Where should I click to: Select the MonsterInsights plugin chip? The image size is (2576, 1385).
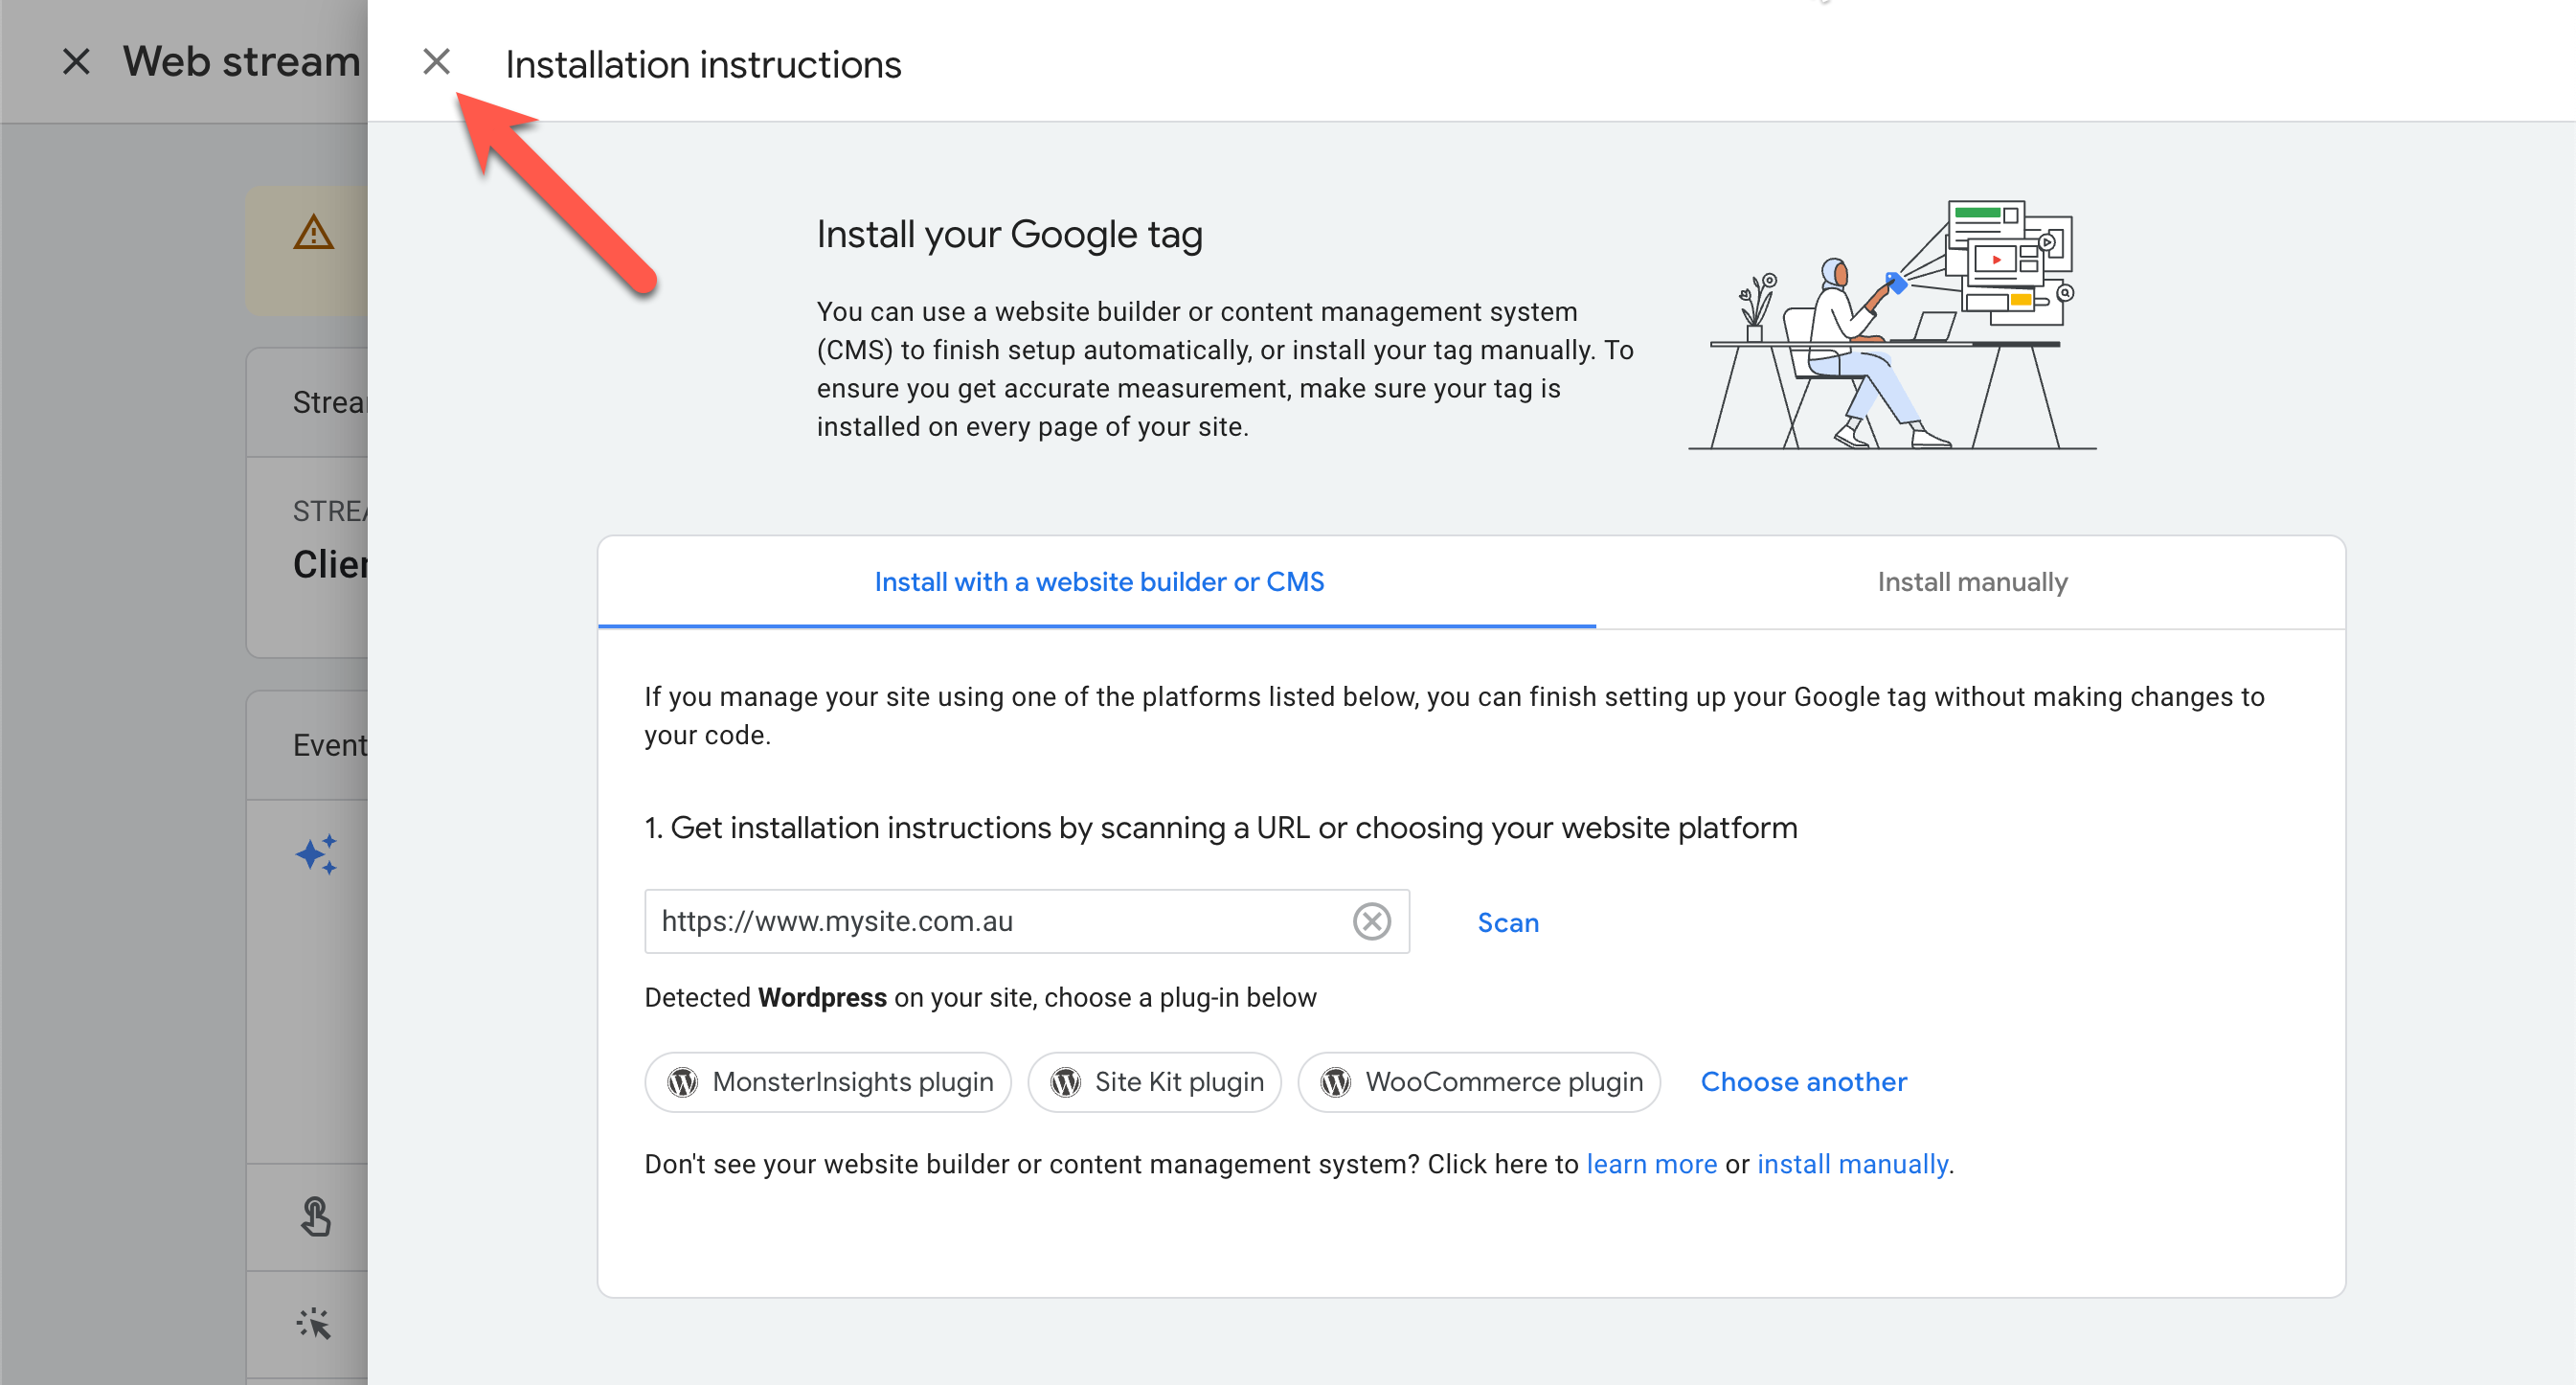click(x=828, y=1082)
